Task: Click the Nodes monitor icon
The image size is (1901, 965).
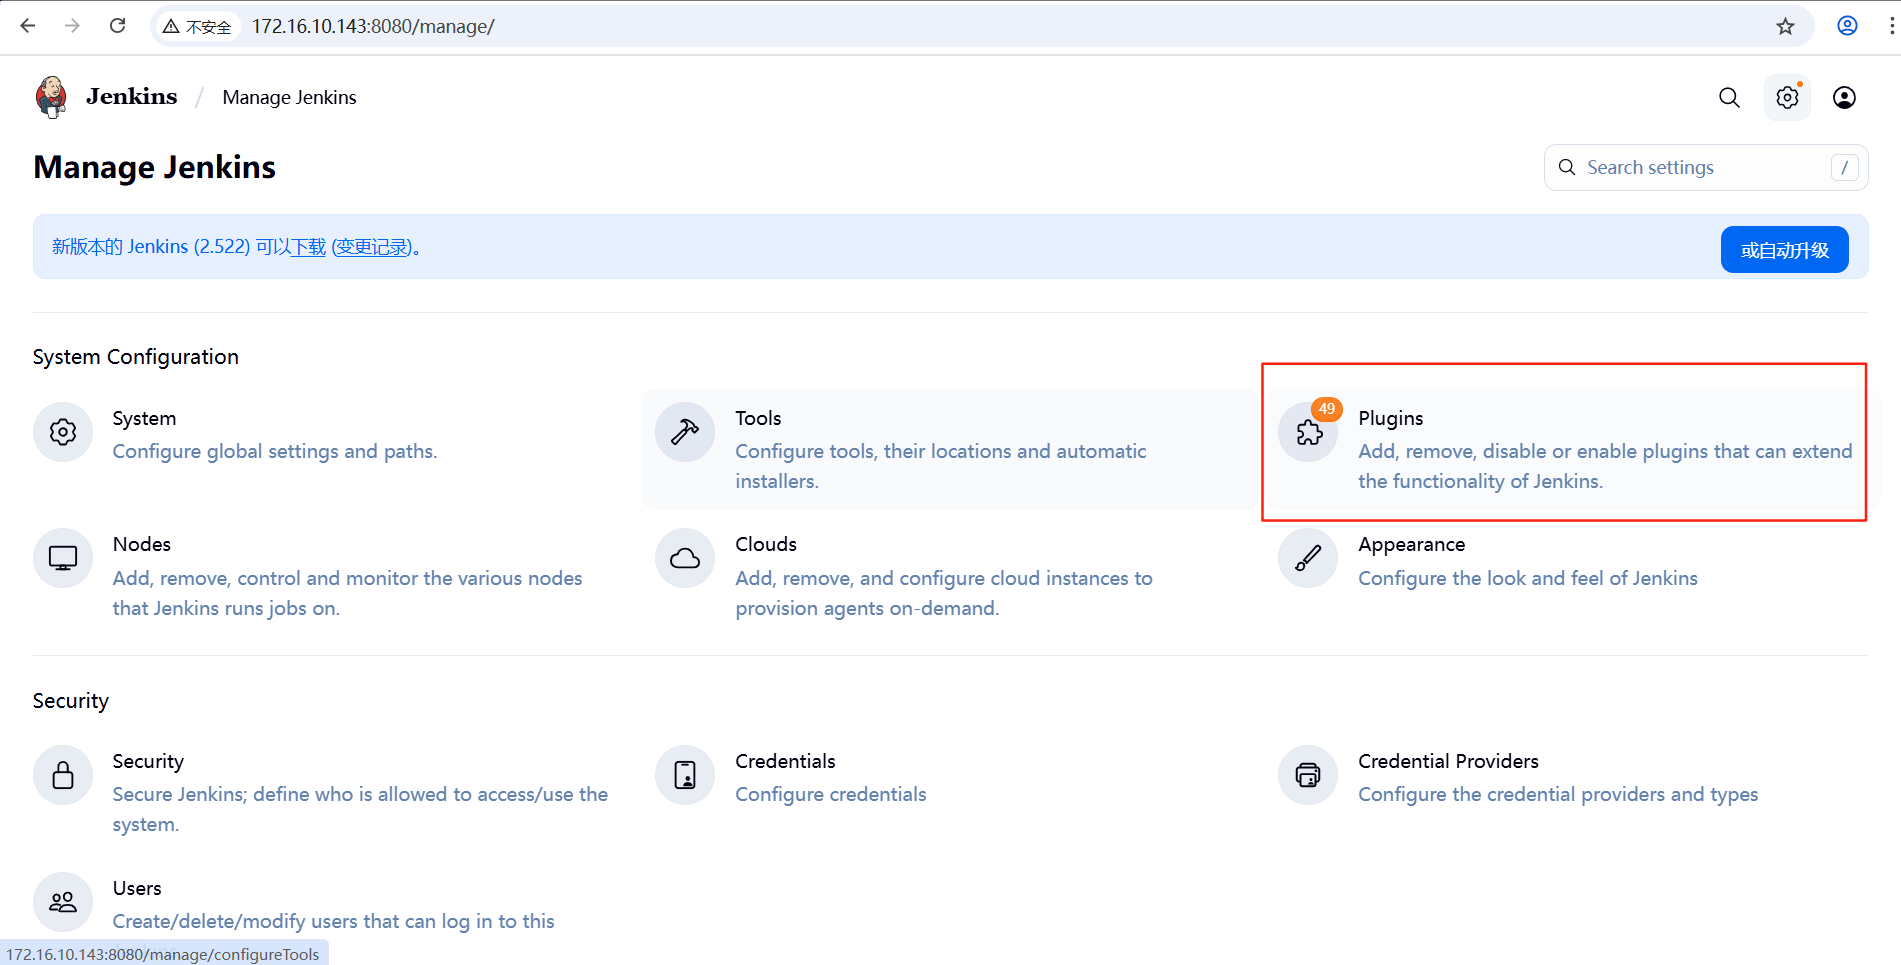Action: (x=63, y=558)
